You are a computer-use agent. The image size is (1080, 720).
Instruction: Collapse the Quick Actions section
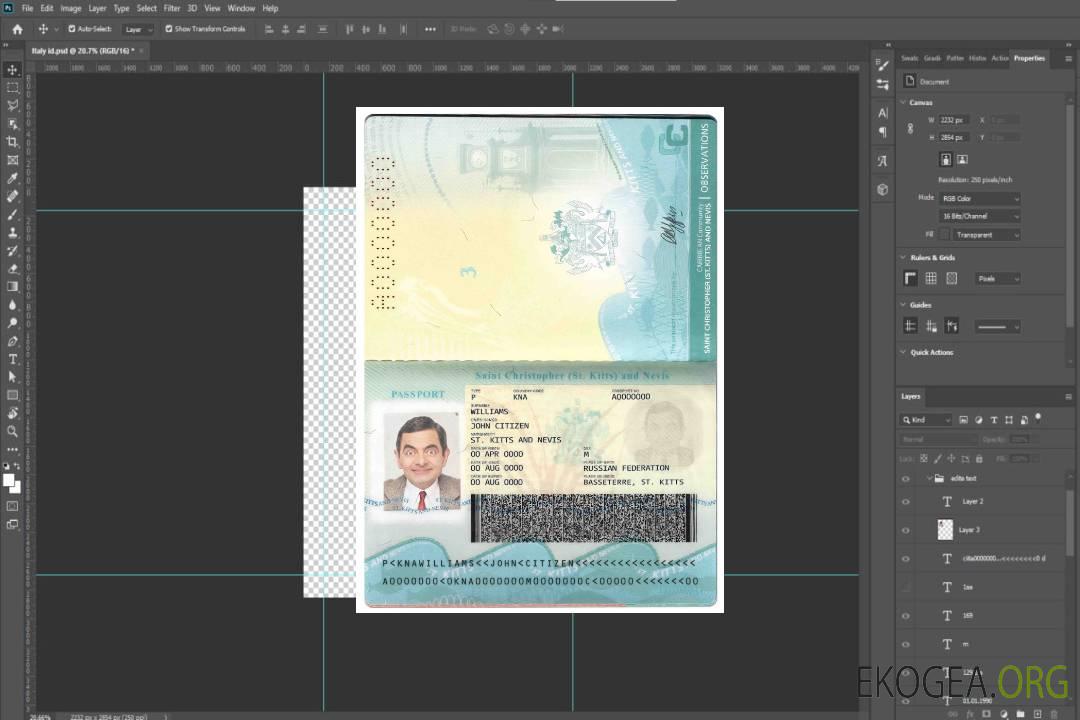pyautogui.click(x=903, y=352)
